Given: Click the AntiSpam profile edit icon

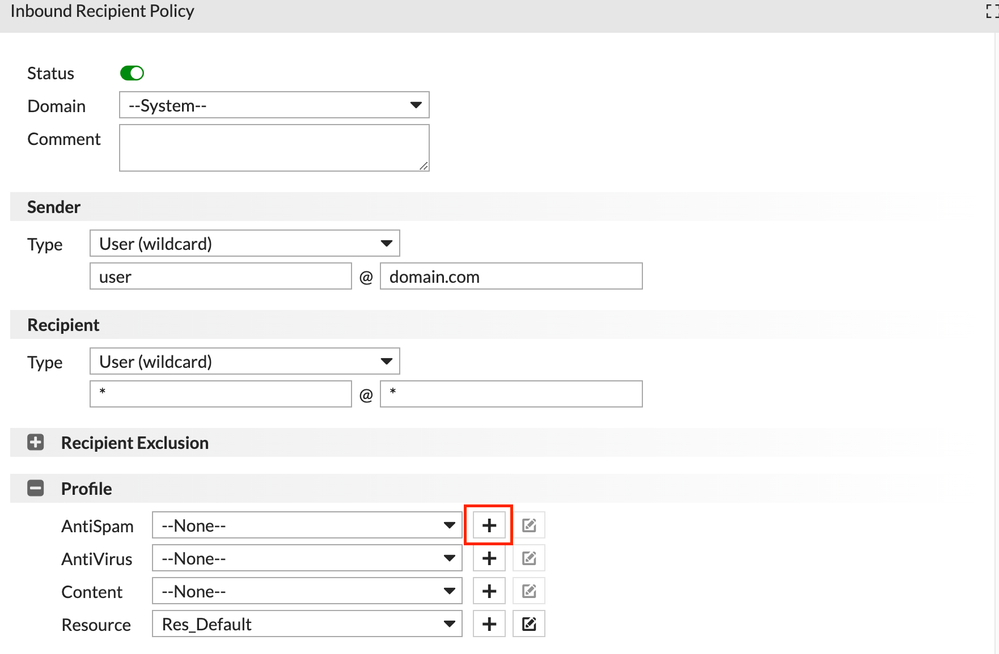Looking at the screenshot, I should pyautogui.click(x=529, y=525).
